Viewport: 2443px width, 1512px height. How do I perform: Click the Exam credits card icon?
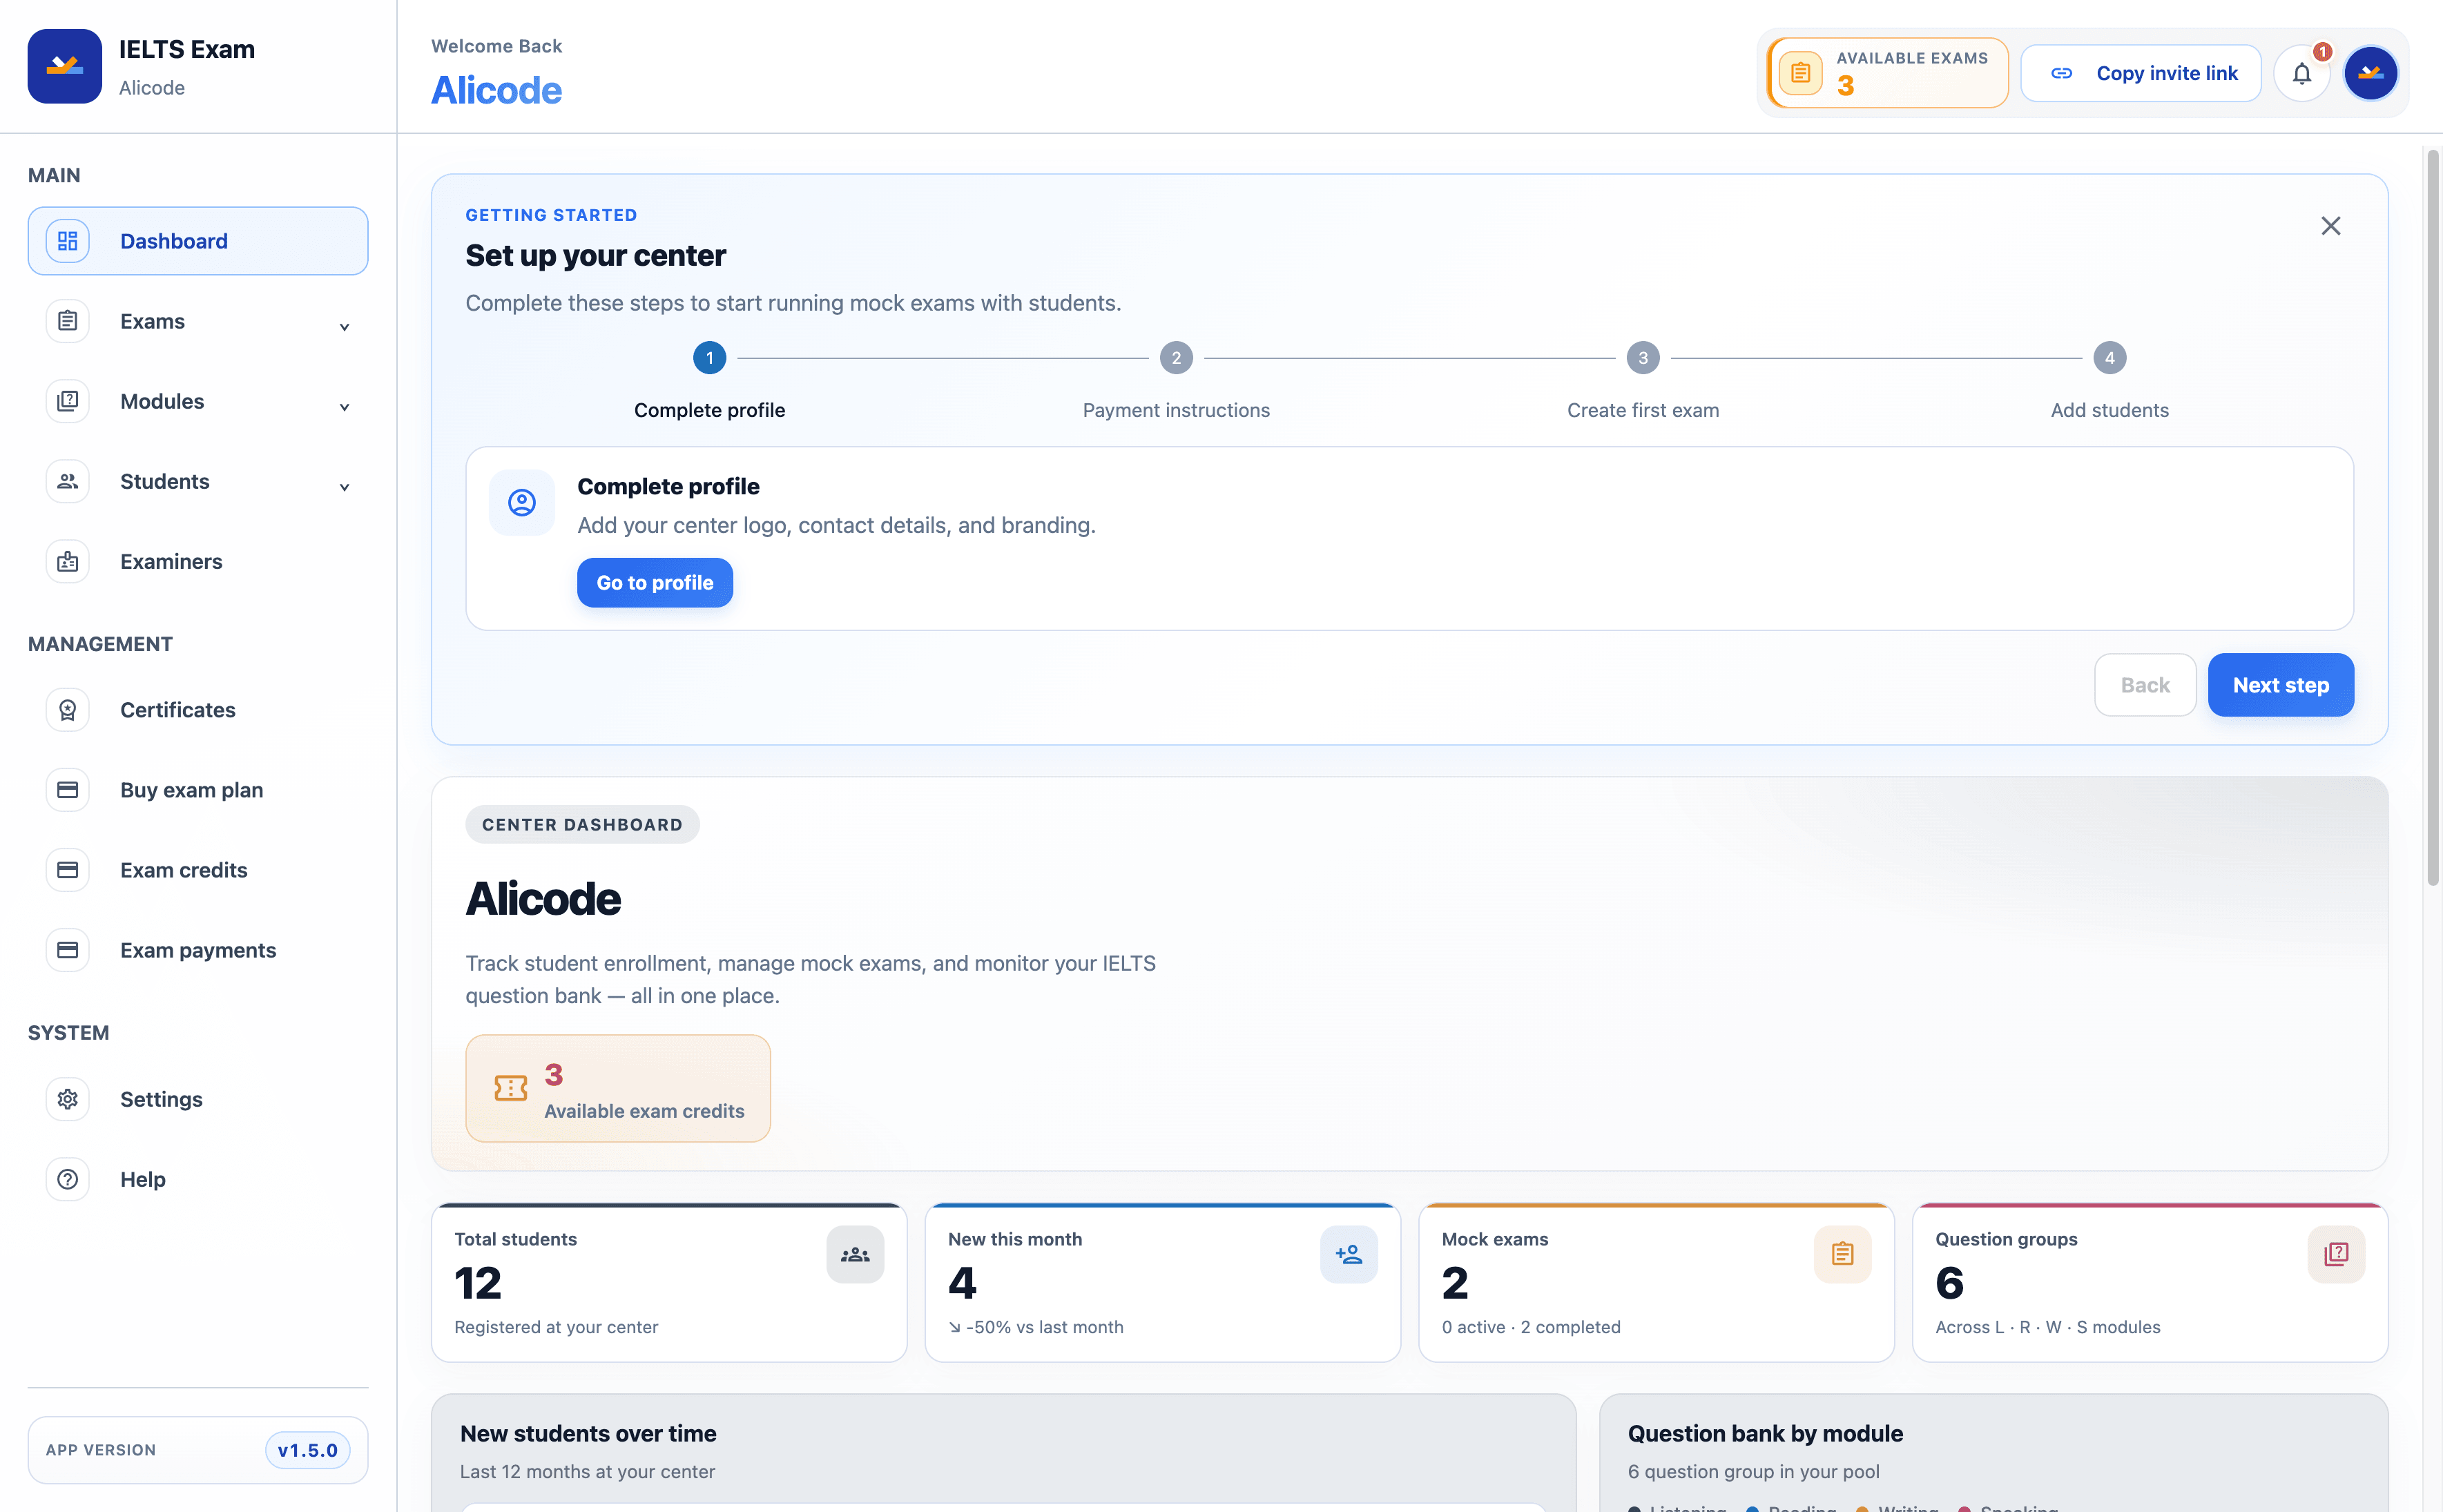click(x=68, y=870)
